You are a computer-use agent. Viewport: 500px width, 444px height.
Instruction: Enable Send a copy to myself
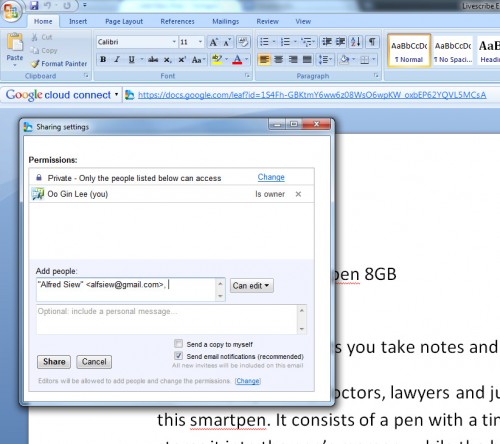(x=178, y=343)
